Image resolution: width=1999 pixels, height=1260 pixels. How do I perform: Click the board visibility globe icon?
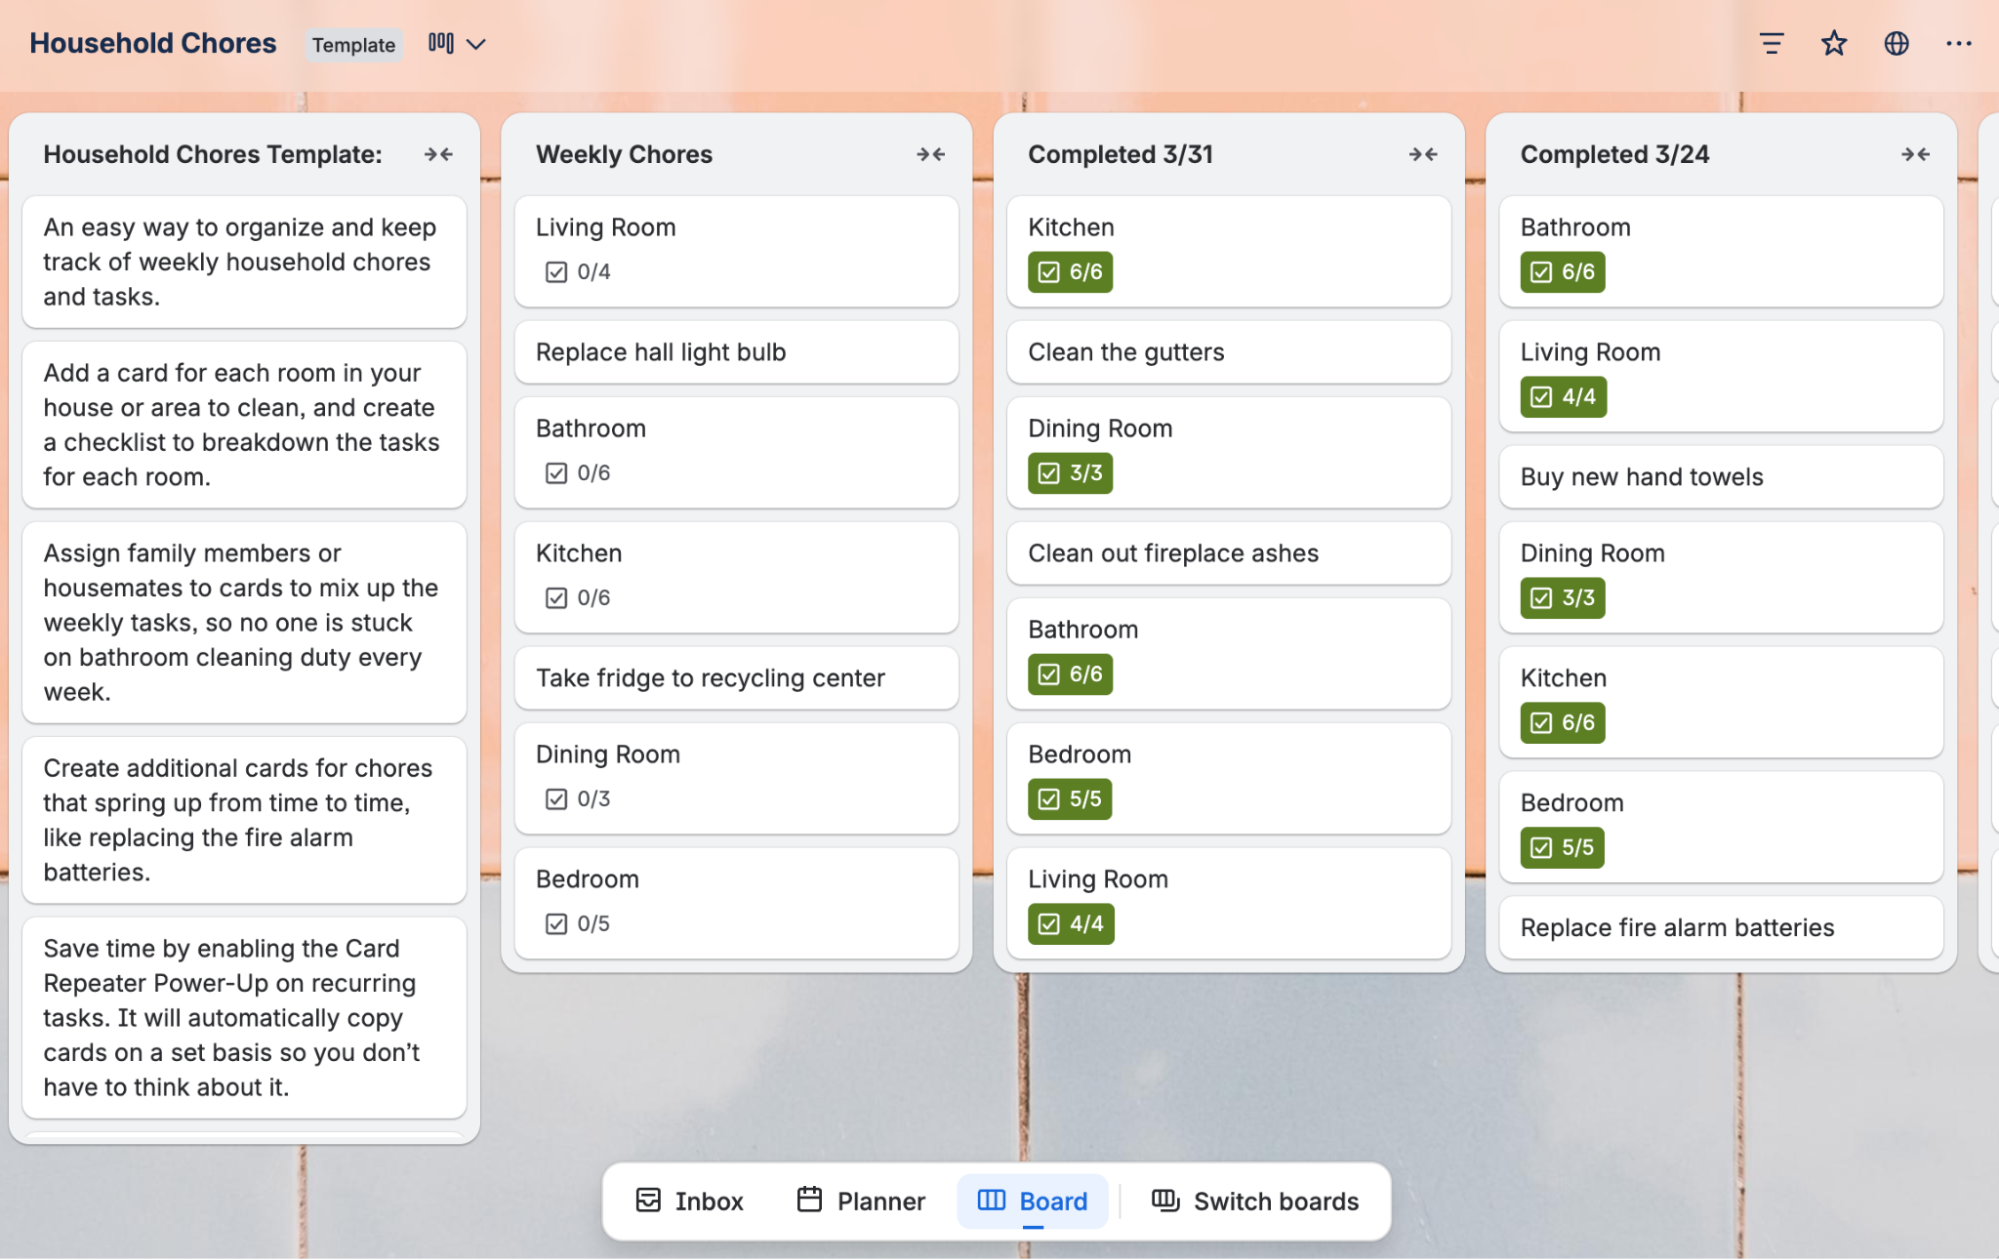(x=1896, y=43)
